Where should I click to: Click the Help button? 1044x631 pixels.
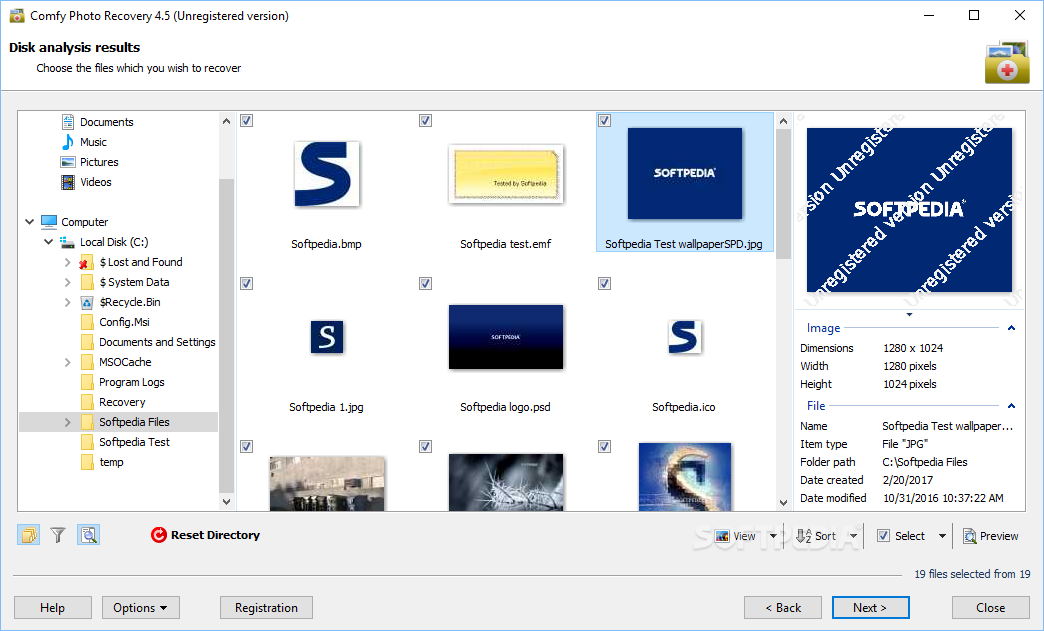53,608
